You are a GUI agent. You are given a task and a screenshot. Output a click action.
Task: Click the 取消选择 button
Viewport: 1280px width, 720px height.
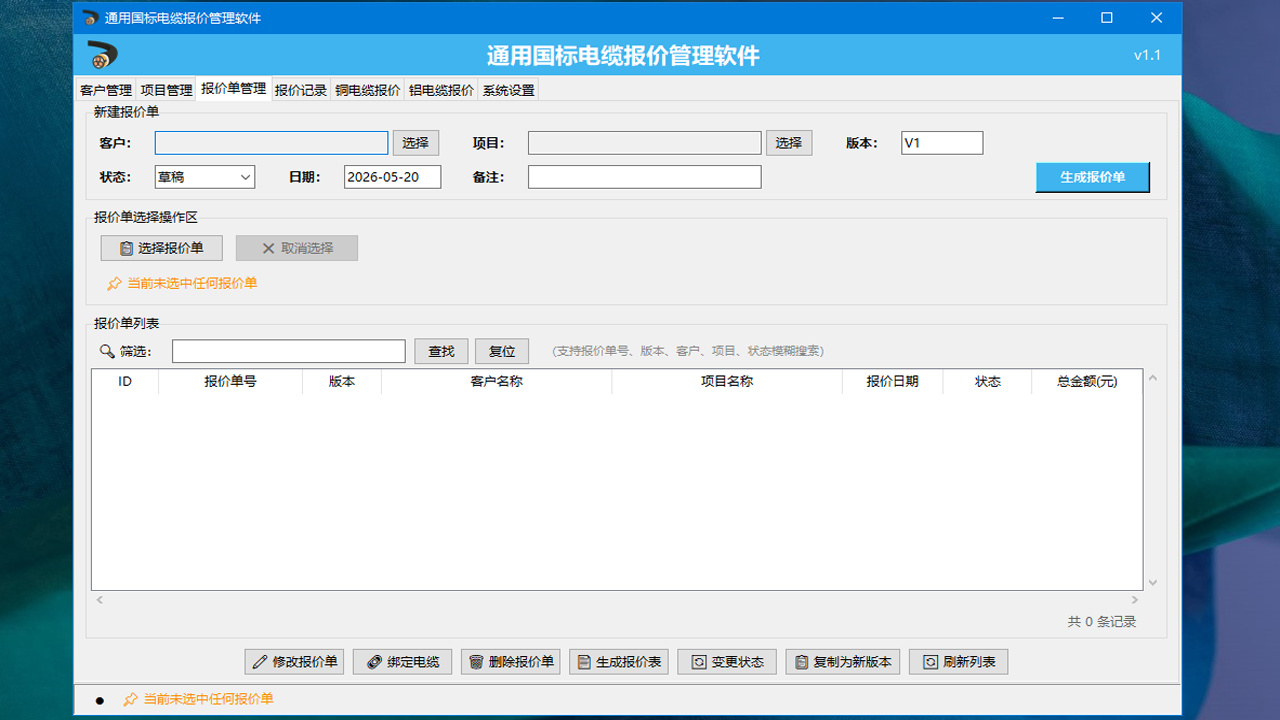pos(296,248)
